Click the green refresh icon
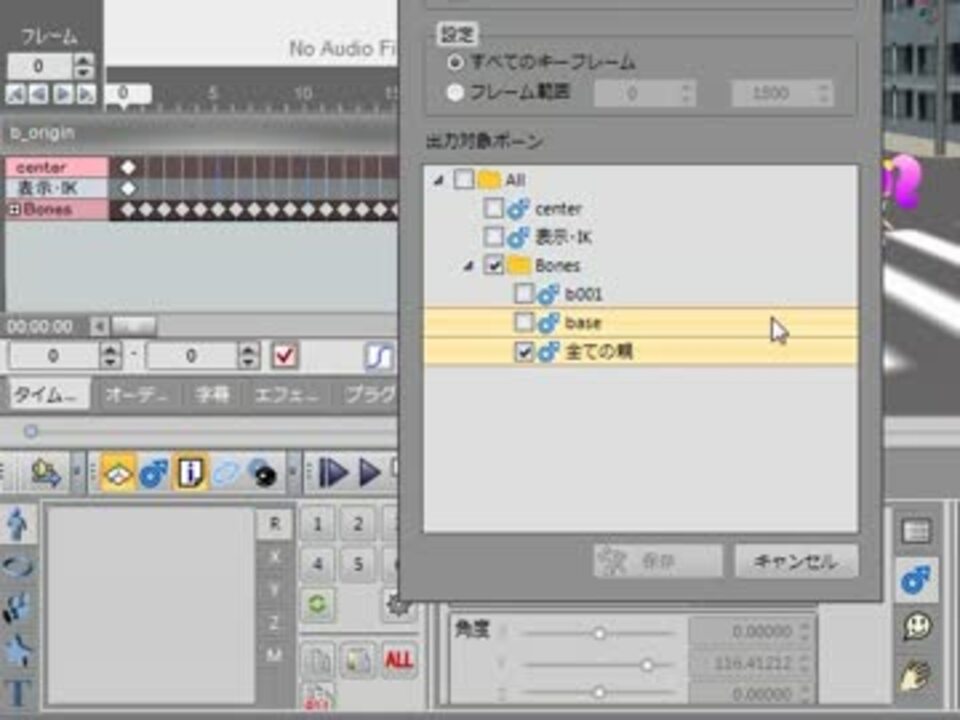The image size is (960, 720). (x=317, y=605)
